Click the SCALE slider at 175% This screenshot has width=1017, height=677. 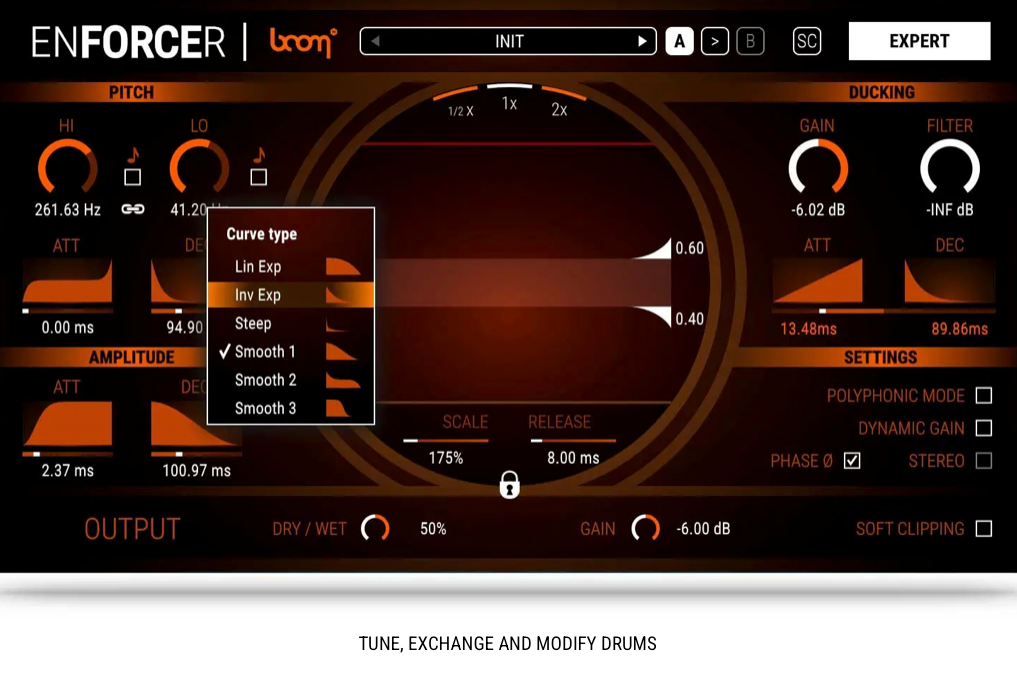tap(445, 440)
